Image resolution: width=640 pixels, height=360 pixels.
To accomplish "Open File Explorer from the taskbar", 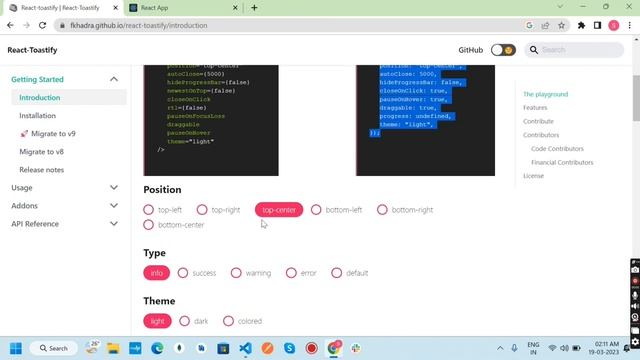I will [x=113, y=348].
